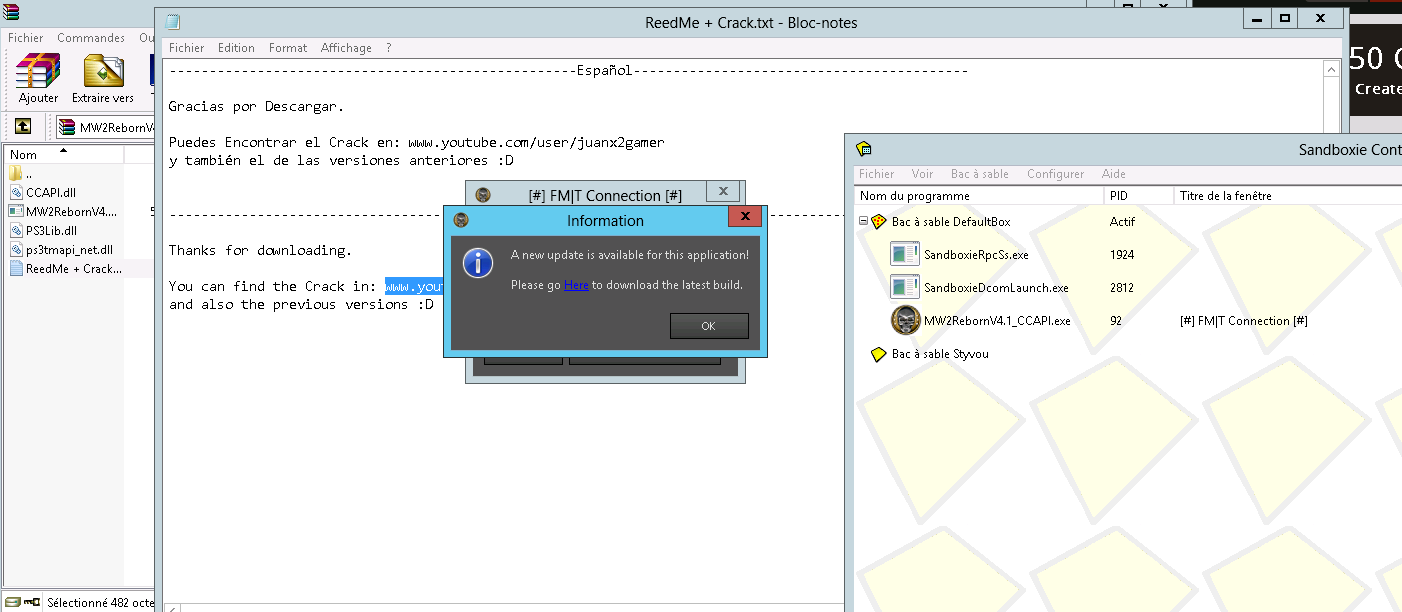The height and width of the screenshot is (612, 1402).
Task: Open the Affichage menu in Bloc-notes
Action: [x=346, y=48]
